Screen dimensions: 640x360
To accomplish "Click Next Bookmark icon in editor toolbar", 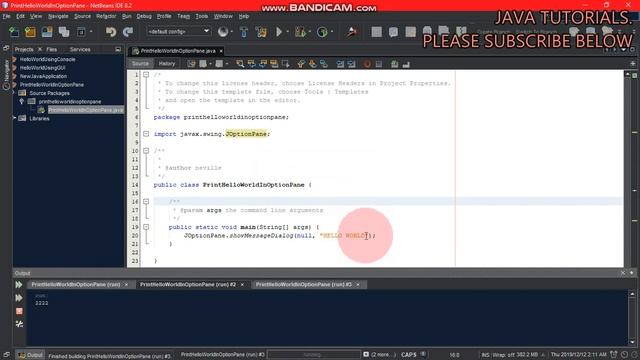I will point(313,64).
